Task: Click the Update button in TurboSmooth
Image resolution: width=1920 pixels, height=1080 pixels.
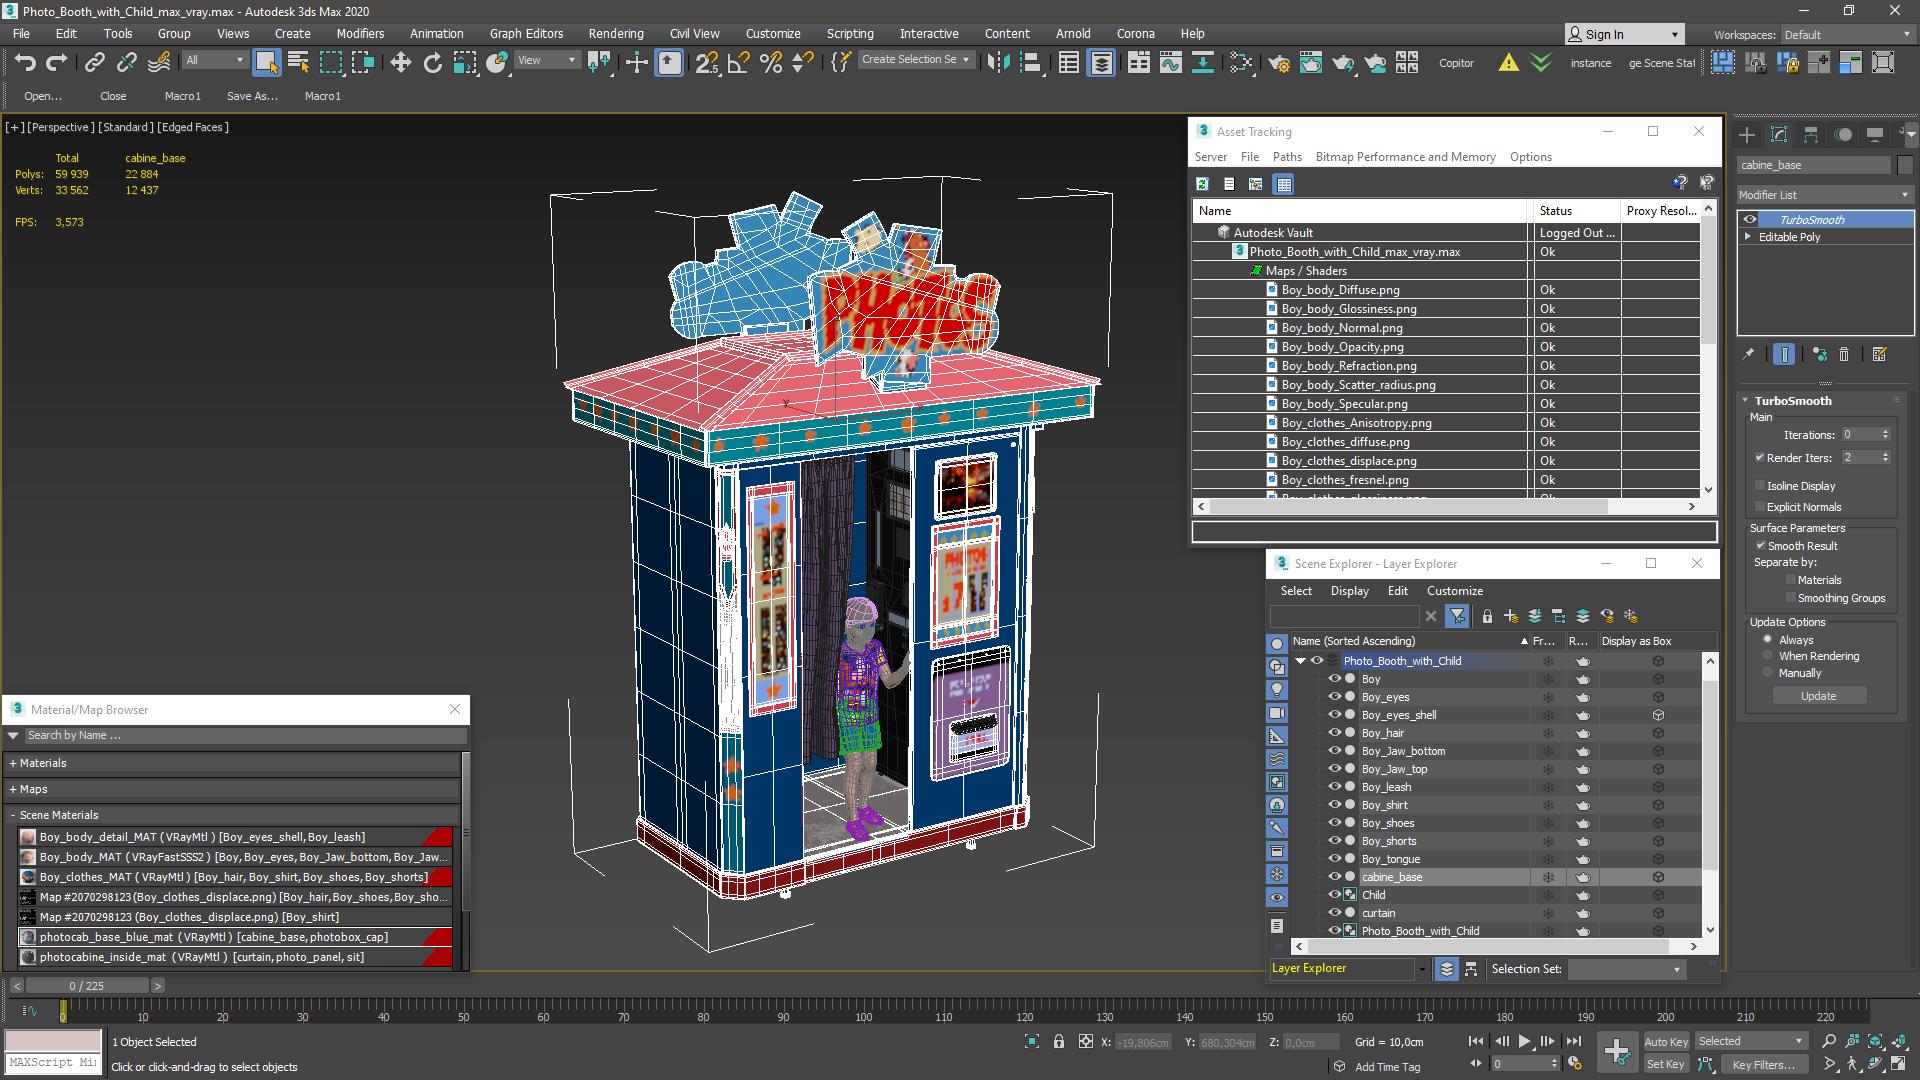Action: point(1818,696)
